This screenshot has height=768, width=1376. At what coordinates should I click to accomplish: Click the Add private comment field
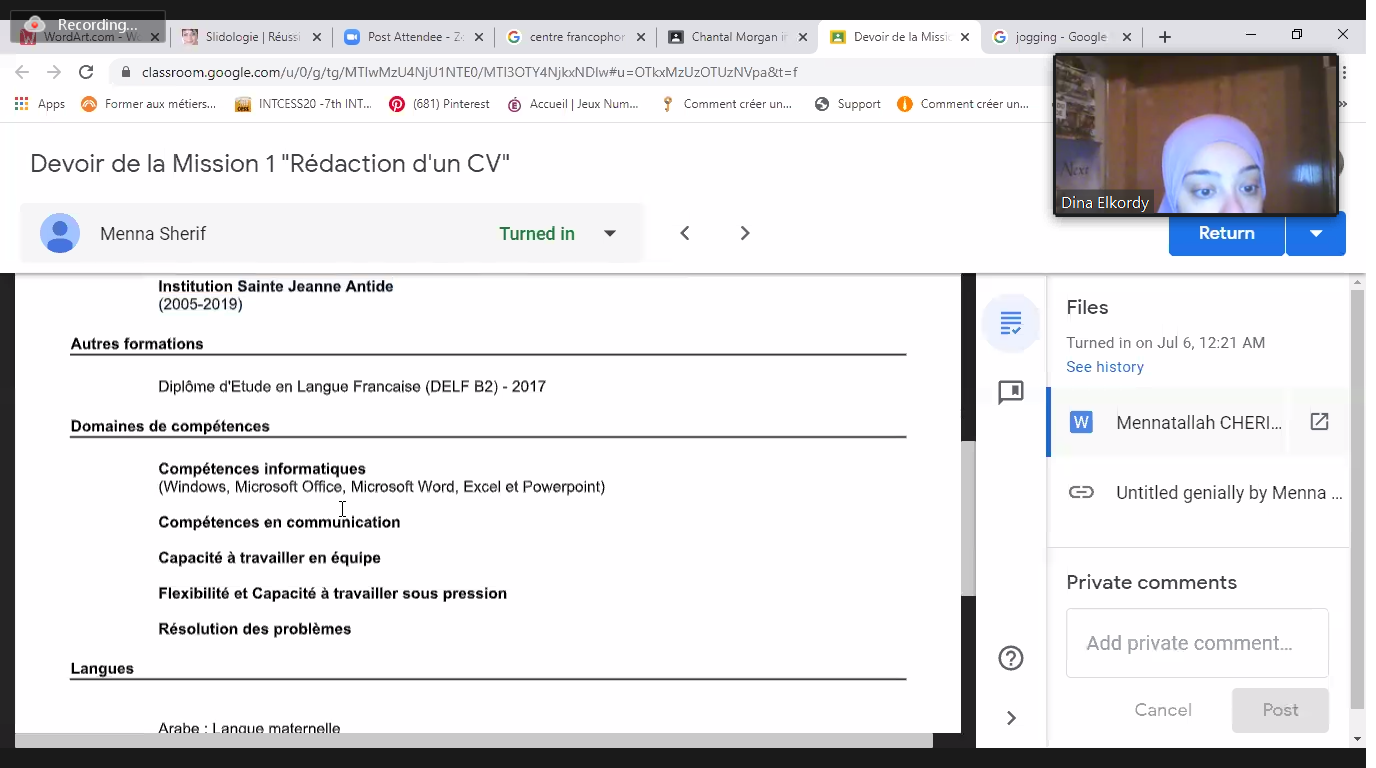(1197, 643)
